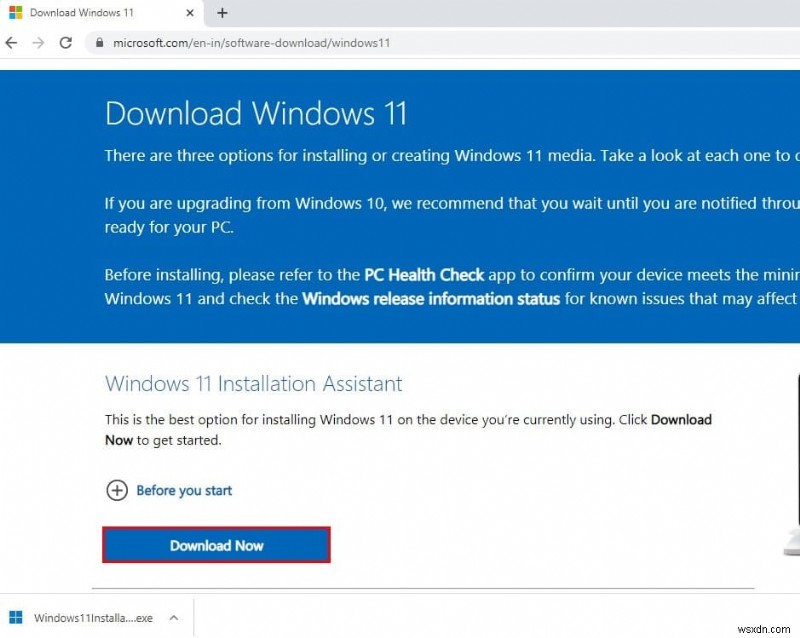This screenshot has height=638, width=800.
Task: Expand the Before you start section
Action: coord(184,491)
